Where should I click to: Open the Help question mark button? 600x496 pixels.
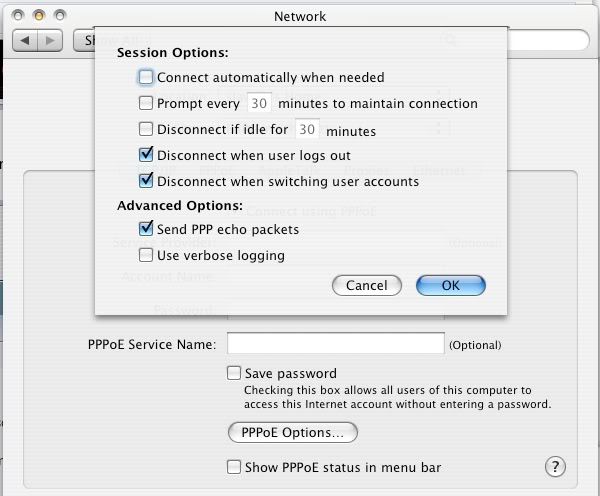(x=555, y=467)
